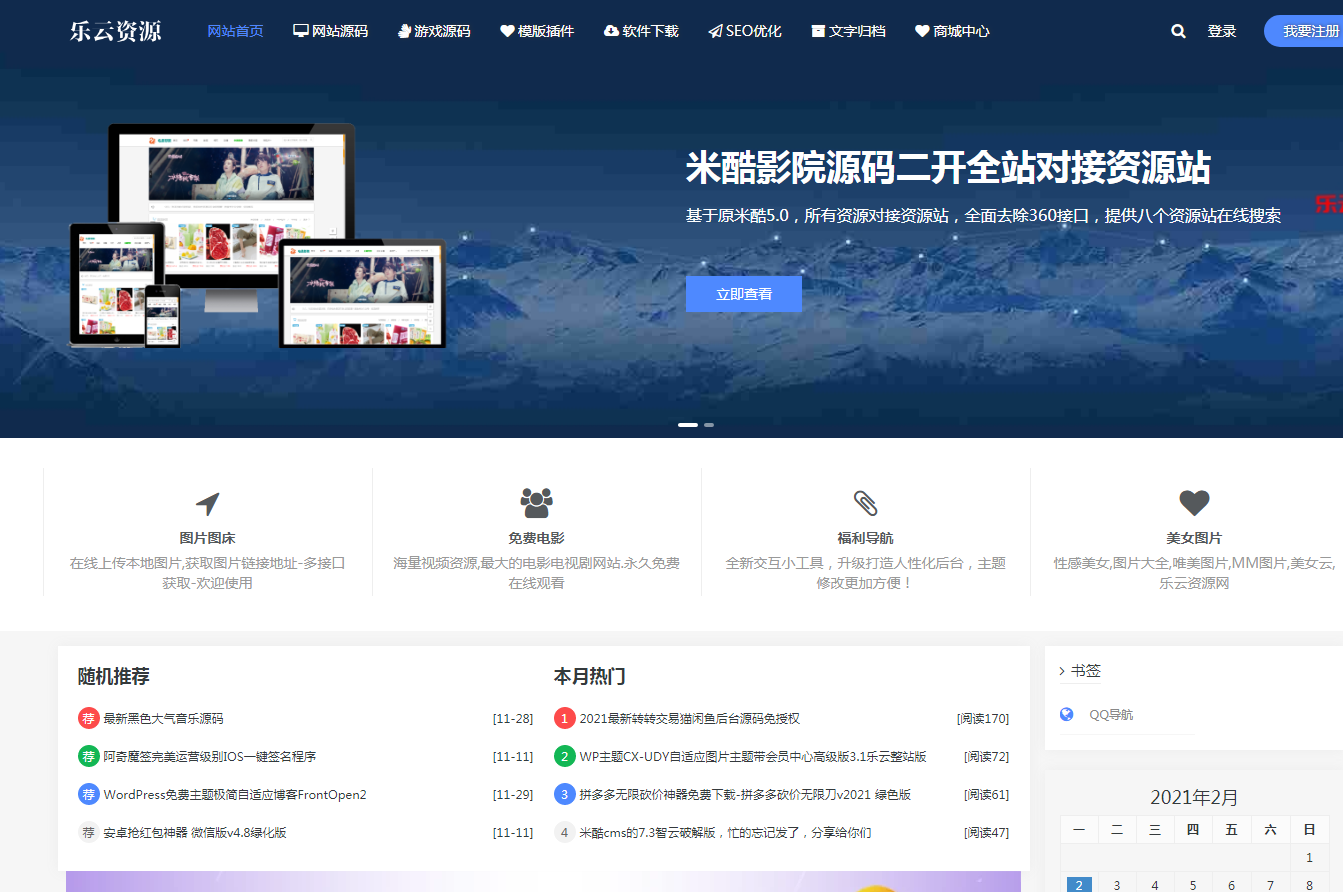1343x892 pixels.
Task: Open the 游戏源码 navigation menu
Action: [x=433, y=31]
